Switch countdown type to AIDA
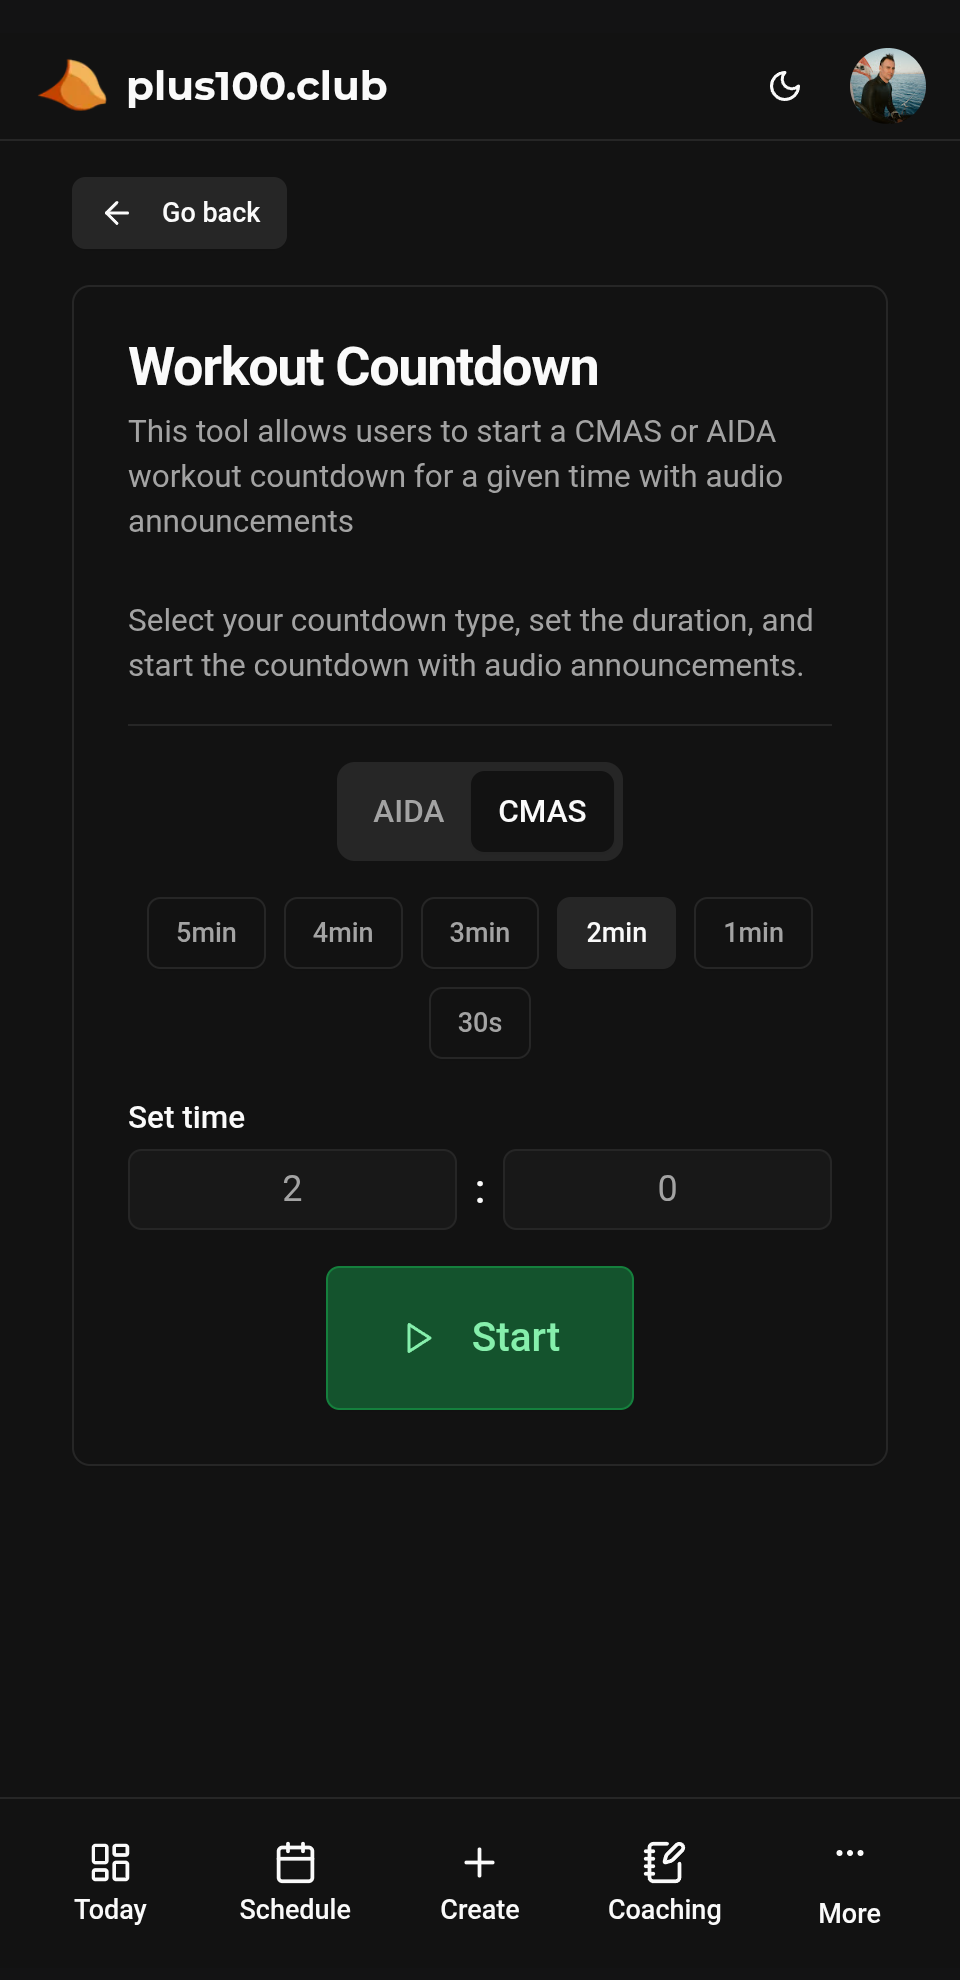 [408, 811]
